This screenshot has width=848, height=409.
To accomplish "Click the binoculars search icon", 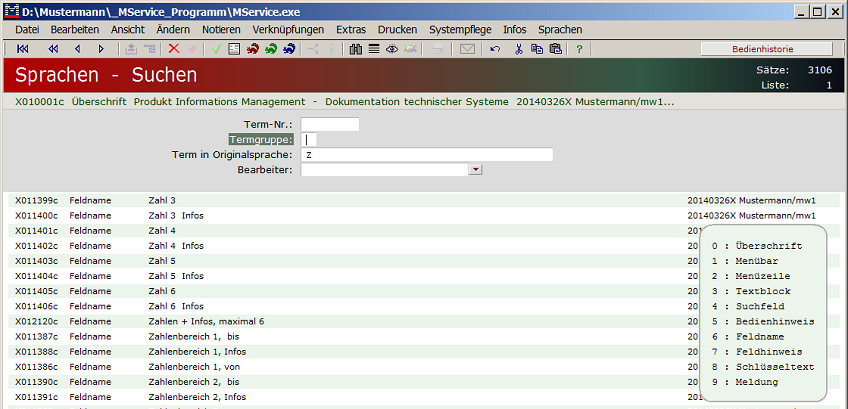I will (356, 49).
